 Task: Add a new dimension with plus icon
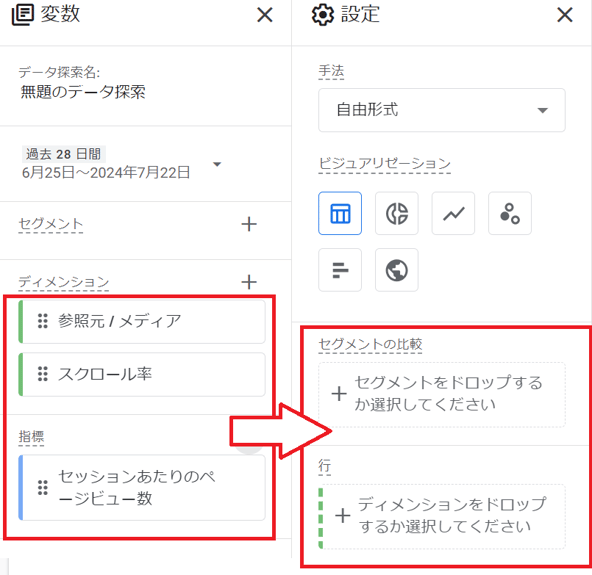point(249,282)
